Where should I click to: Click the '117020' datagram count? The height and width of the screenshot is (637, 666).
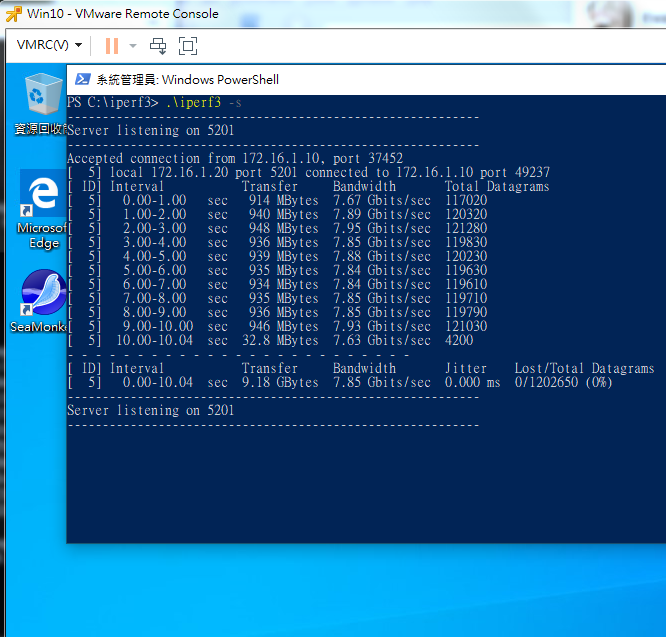(466, 200)
